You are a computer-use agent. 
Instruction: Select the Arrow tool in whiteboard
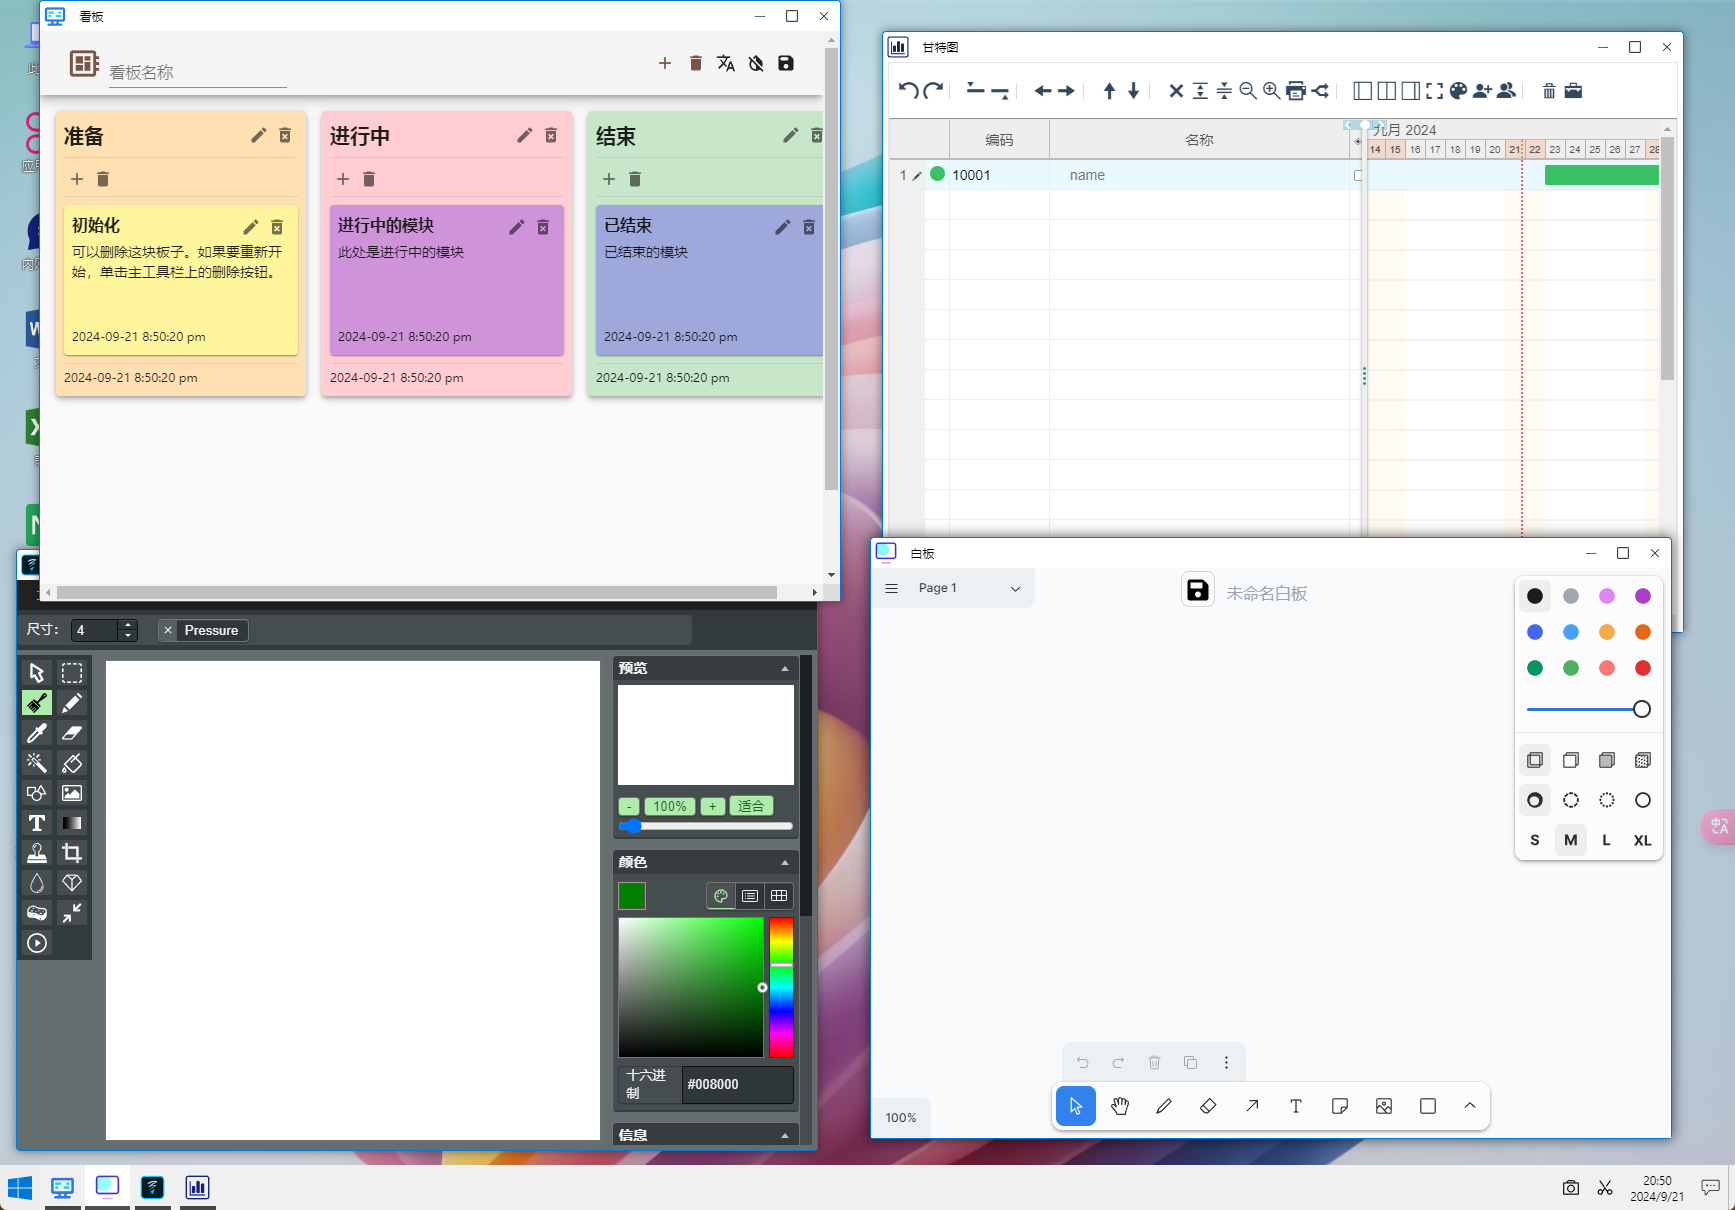pos(1252,1106)
